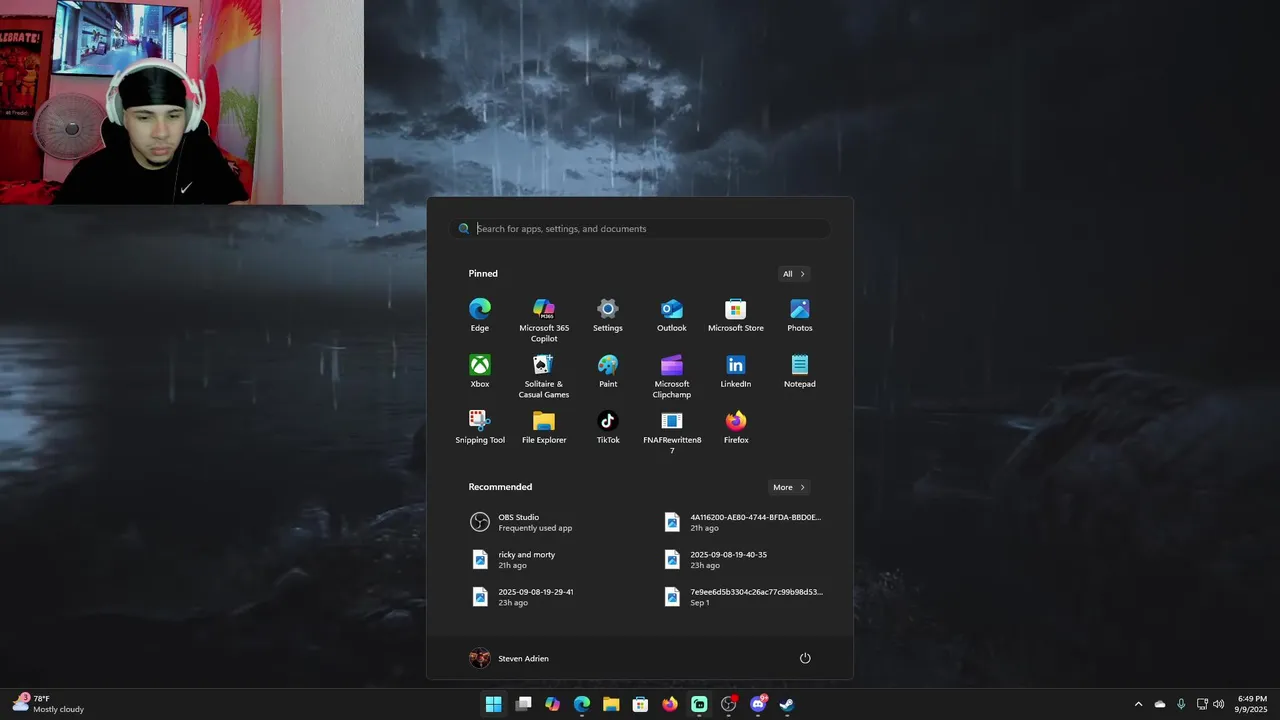This screenshot has width=1280, height=720.
Task: Open Snipping Tool
Action: coord(480,427)
